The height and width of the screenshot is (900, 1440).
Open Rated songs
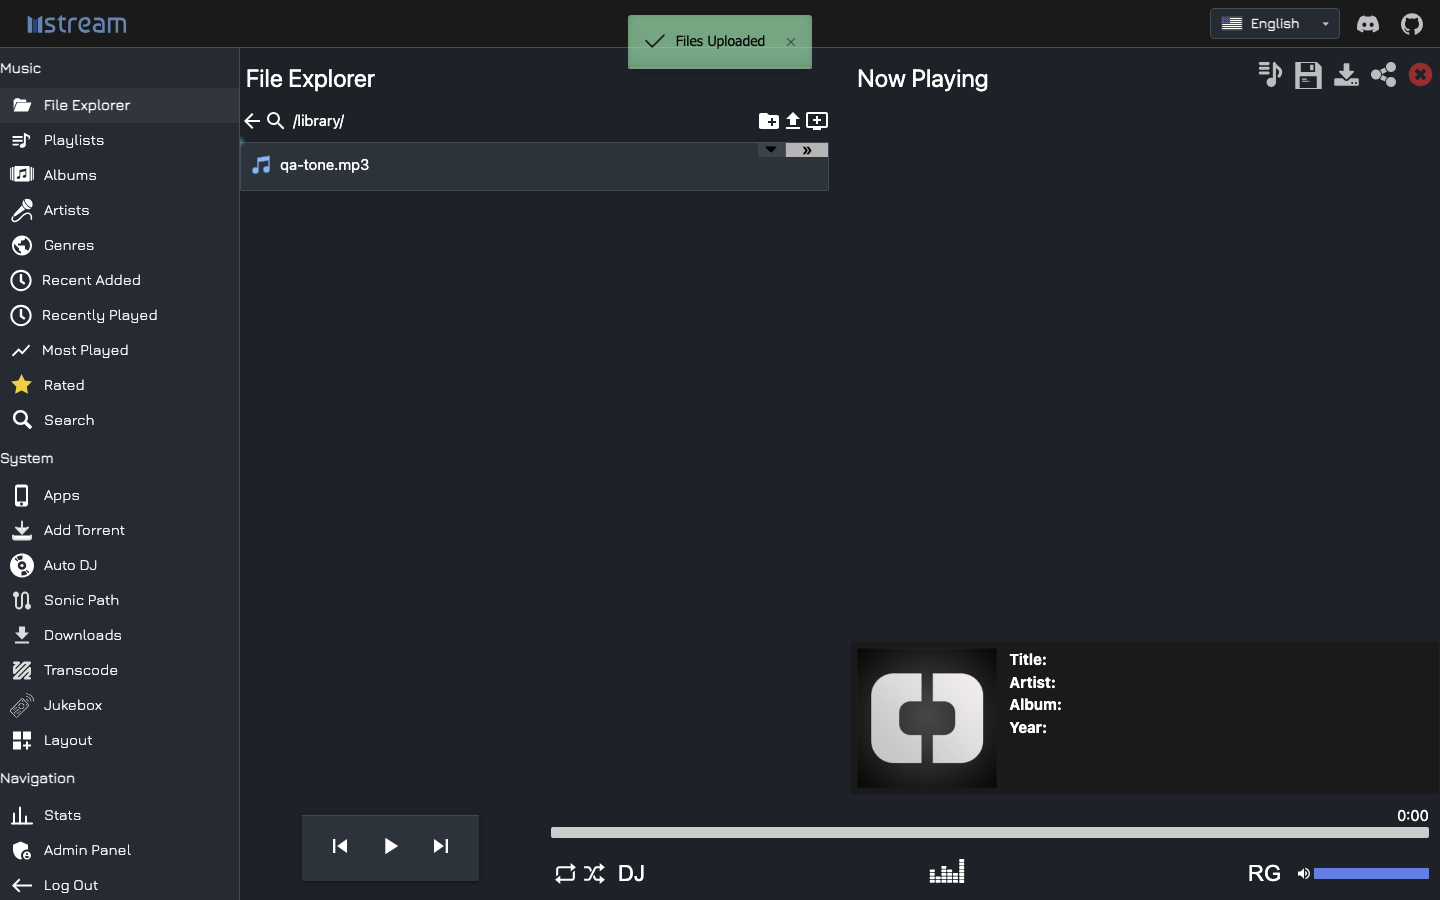(119, 385)
